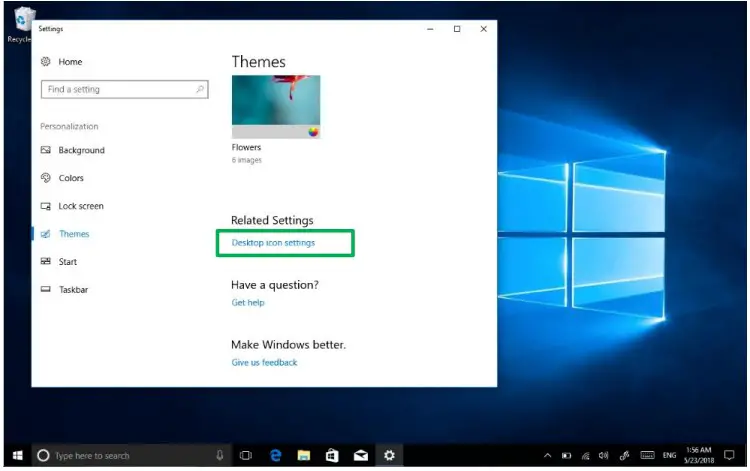The image size is (750, 471).
Task: Close the Settings window
Action: (x=484, y=29)
